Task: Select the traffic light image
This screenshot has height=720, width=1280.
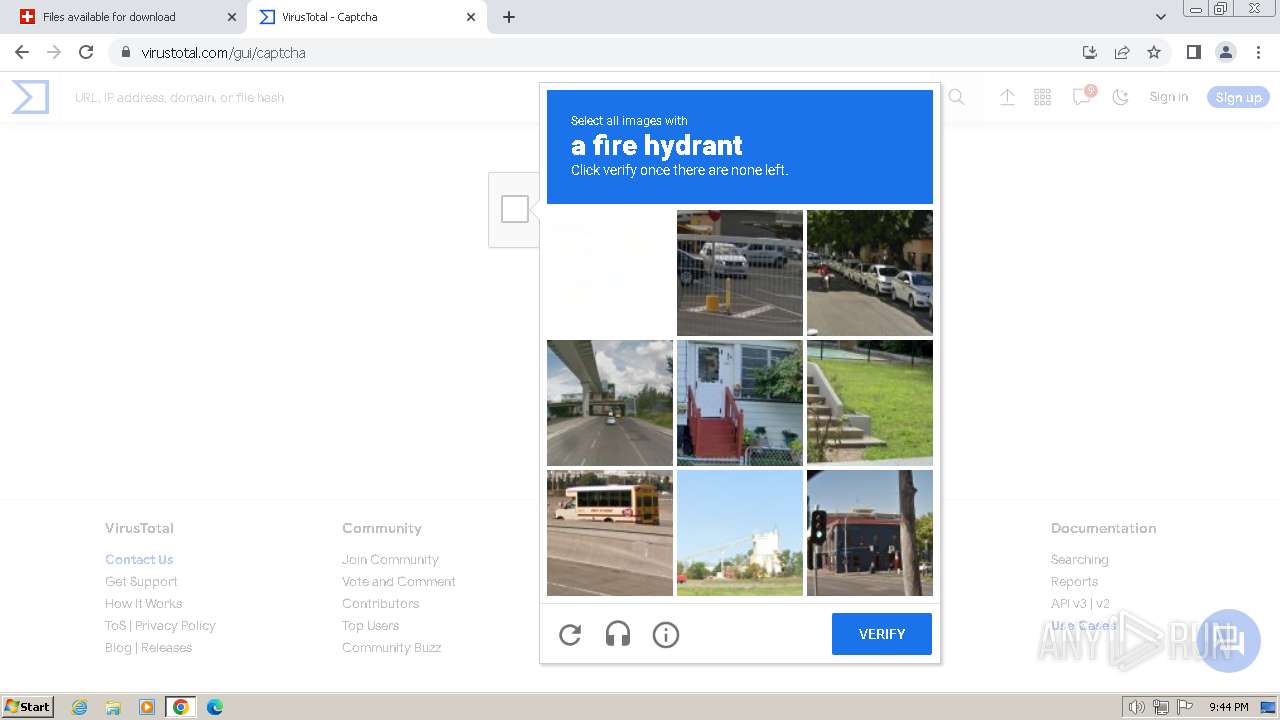Action: click(870, 533)
